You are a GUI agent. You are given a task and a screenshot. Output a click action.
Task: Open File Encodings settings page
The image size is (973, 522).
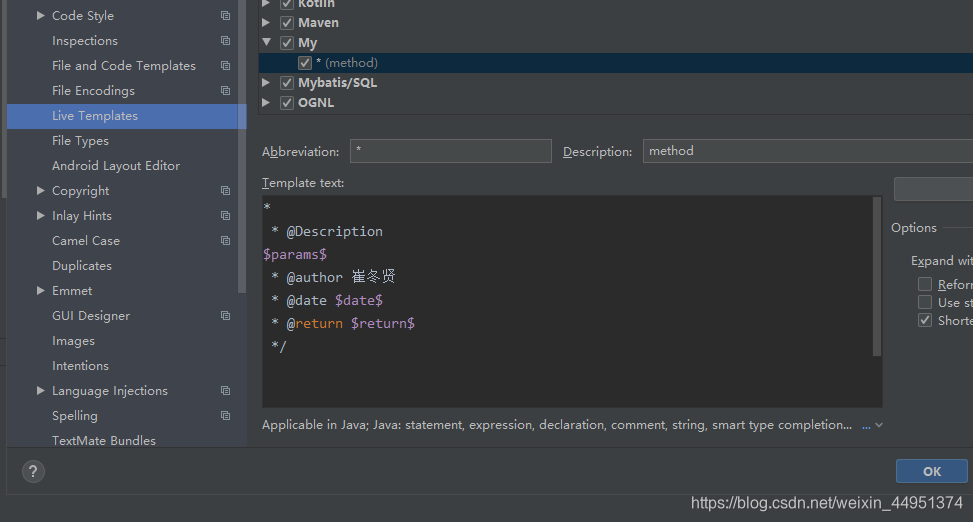(x=93, y=91)
